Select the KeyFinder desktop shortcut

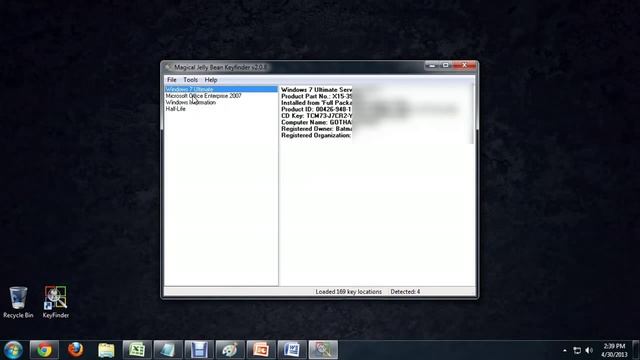tap(56, 302)
